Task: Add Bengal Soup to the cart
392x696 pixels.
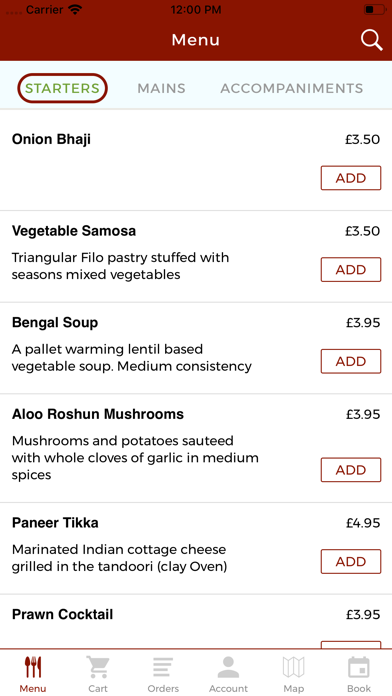Action: pyautogui.click(x=351, y=361)
